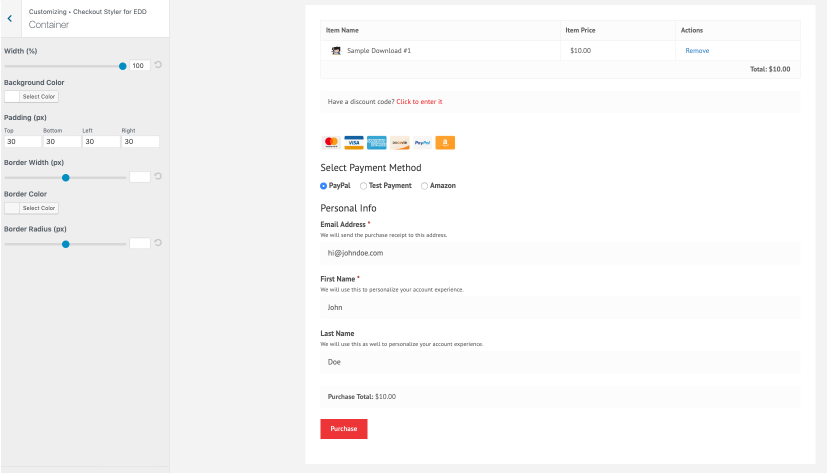Remove Sample Download #1 from cart

pos(697,51)
